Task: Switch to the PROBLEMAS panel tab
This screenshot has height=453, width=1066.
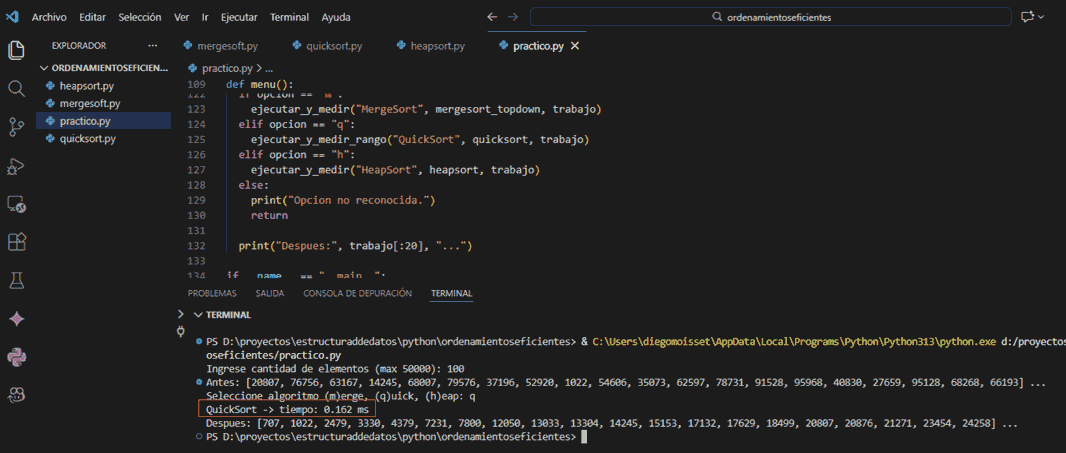Action: (212, 294)
